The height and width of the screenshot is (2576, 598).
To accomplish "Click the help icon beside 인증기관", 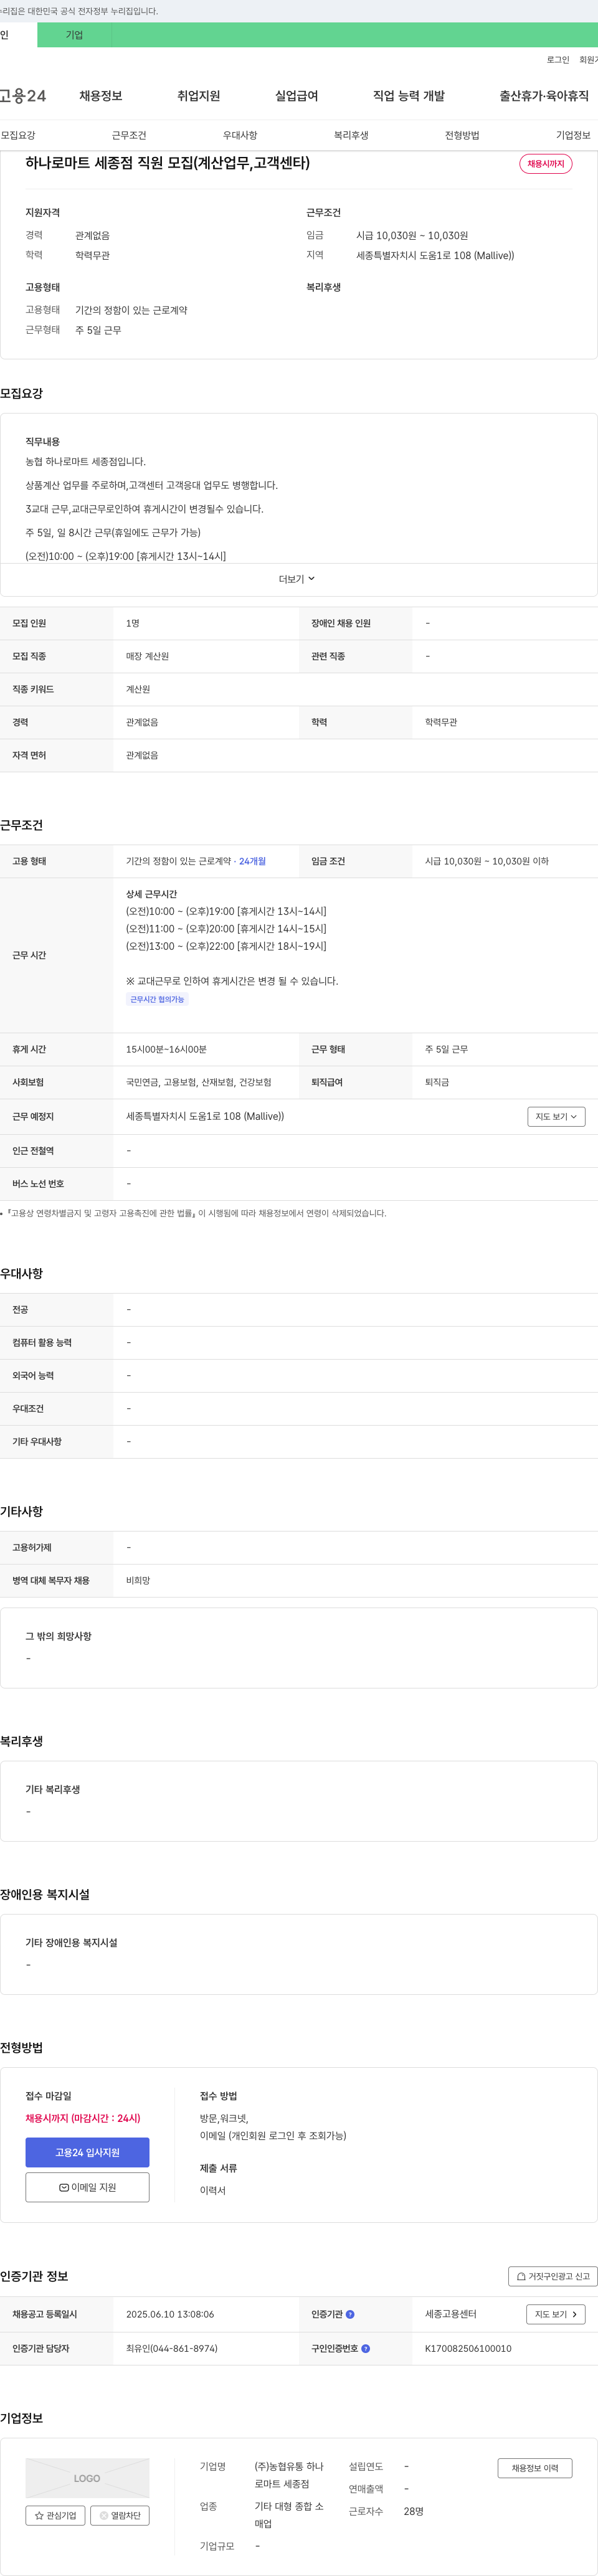I will click(350, 2314).
